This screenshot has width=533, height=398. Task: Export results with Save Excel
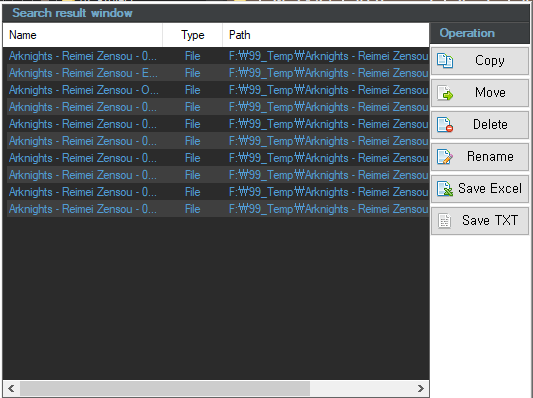480,189
